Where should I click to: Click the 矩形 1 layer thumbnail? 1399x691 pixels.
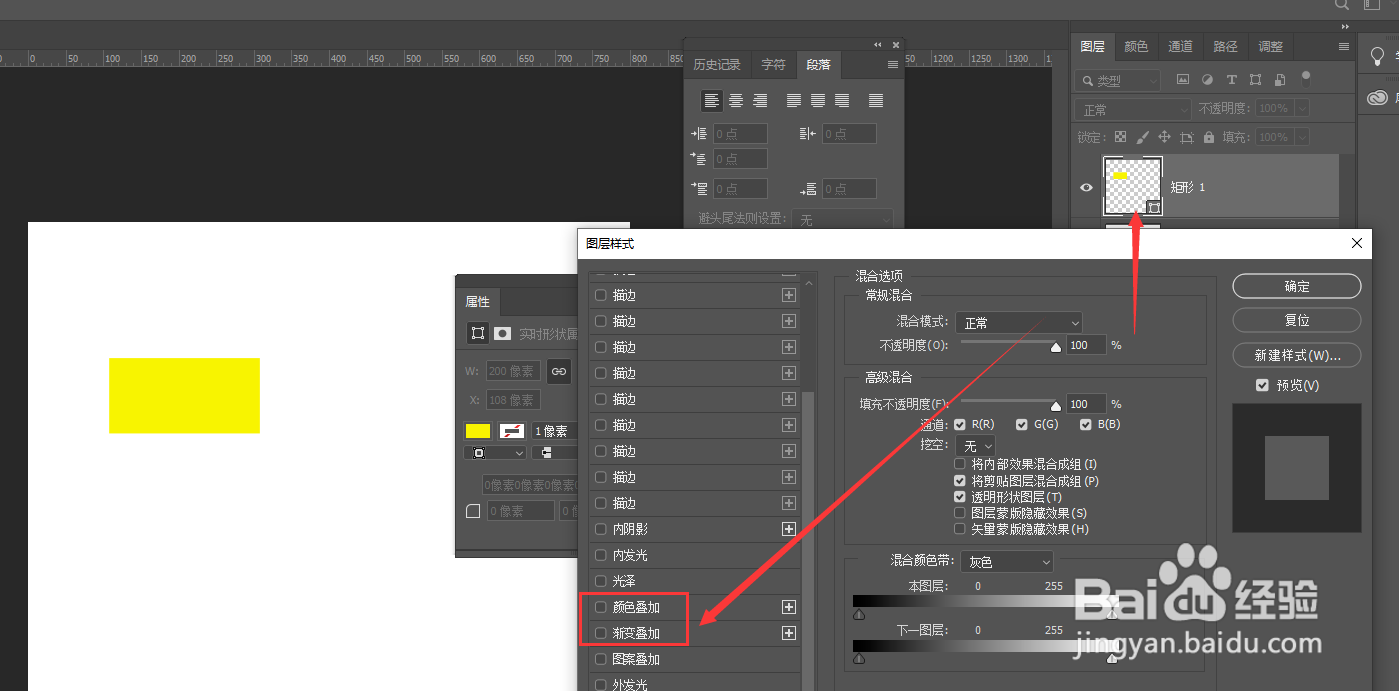pos(1132,186)
